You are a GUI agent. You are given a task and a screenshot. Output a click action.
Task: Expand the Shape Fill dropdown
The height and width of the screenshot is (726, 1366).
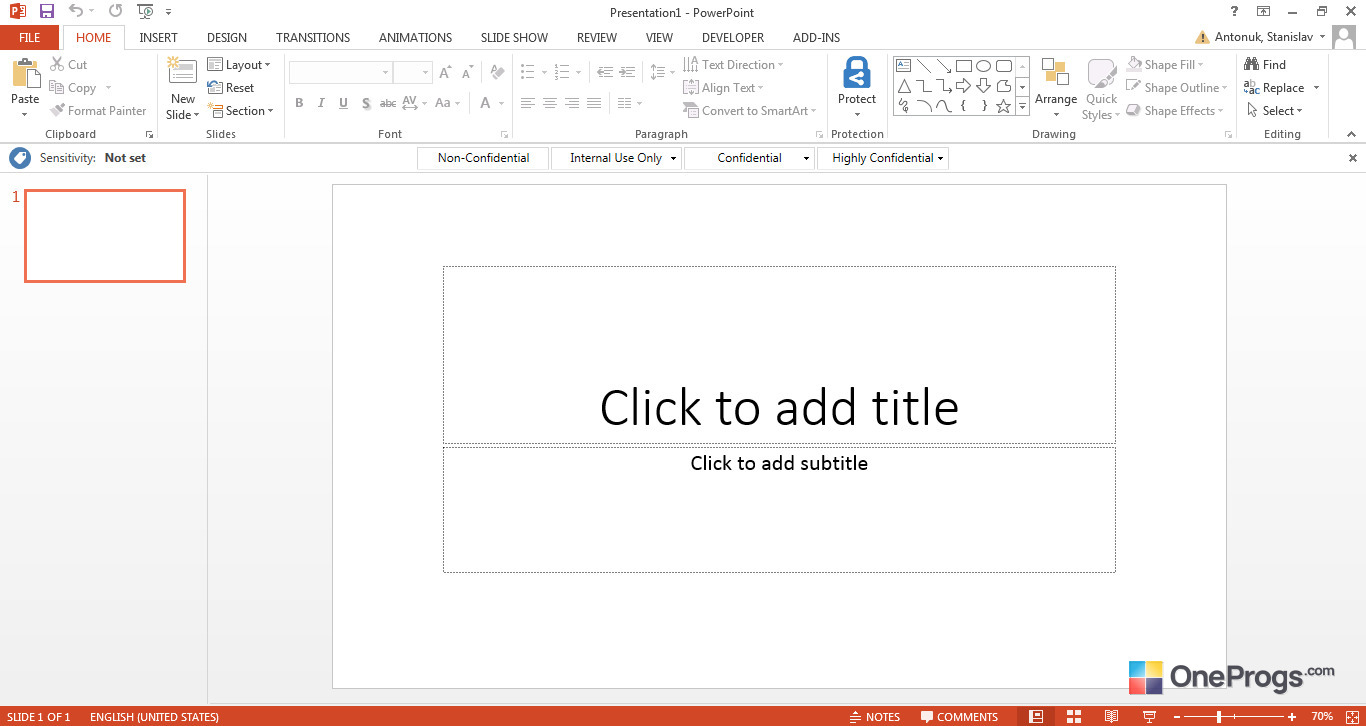coord(1167,64)
